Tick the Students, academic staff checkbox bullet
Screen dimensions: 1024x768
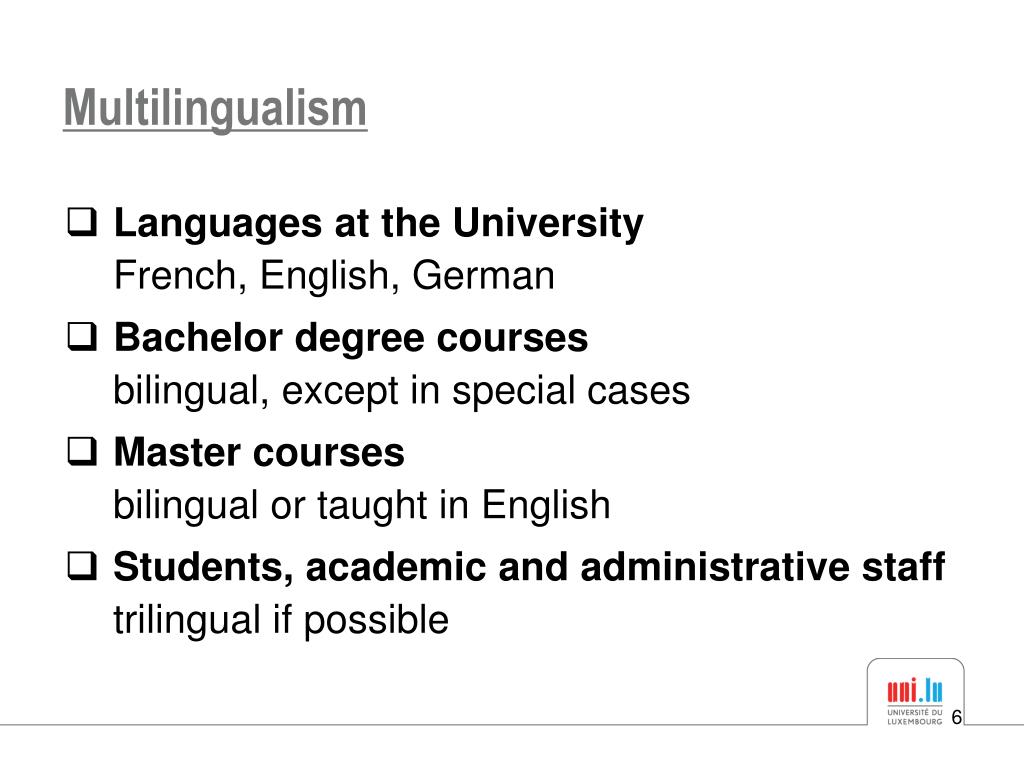click(82, 566)
